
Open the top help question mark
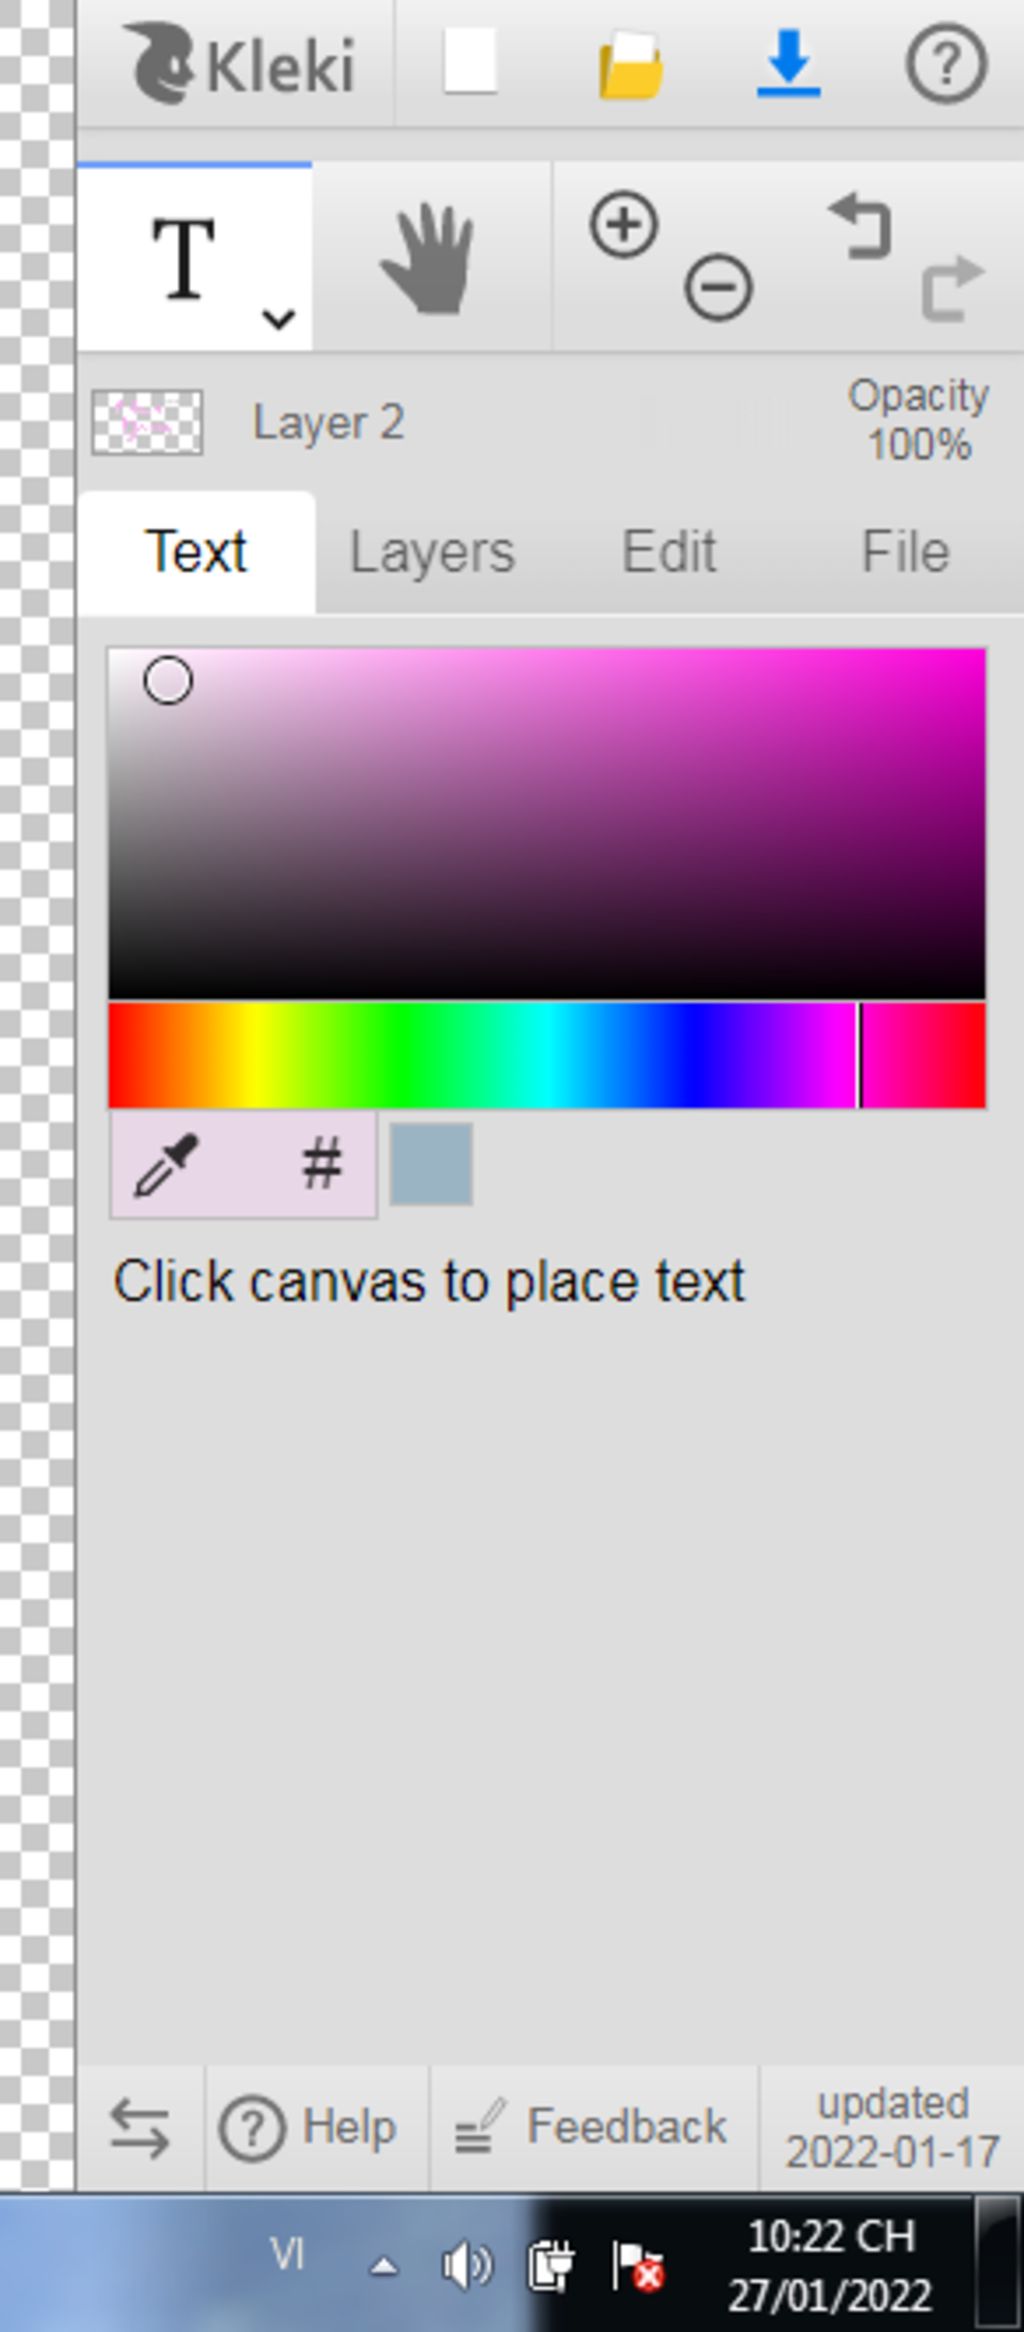tap(946, 64)
